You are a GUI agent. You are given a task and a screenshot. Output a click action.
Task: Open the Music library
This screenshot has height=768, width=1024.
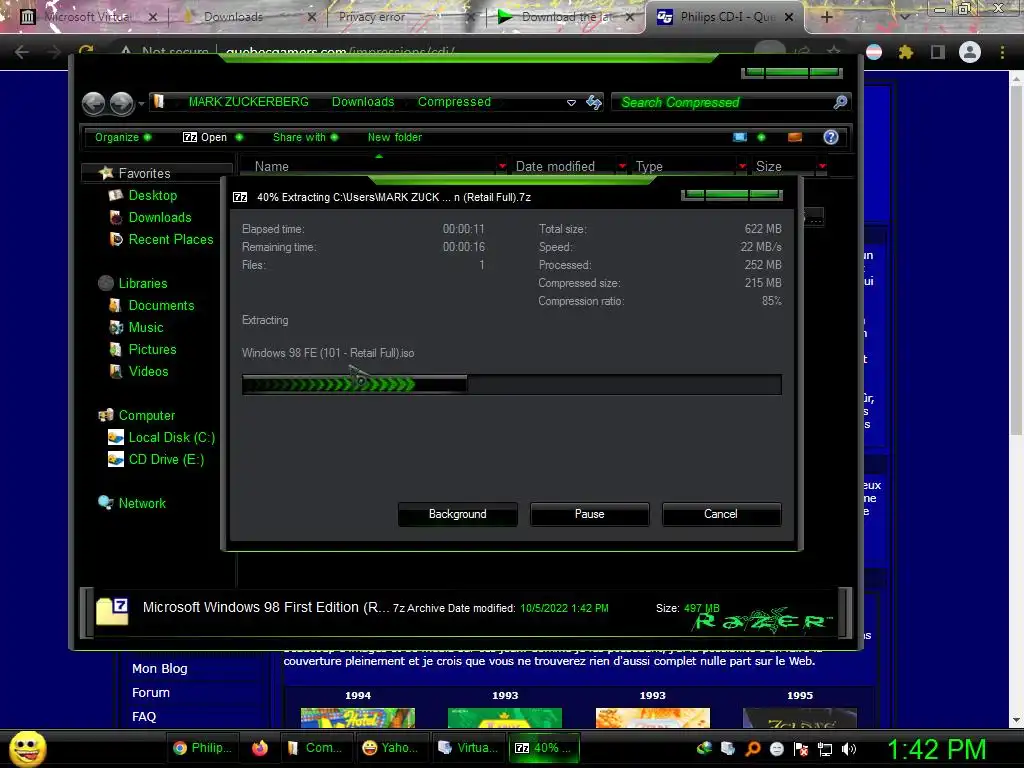click(x=146, y=328)
